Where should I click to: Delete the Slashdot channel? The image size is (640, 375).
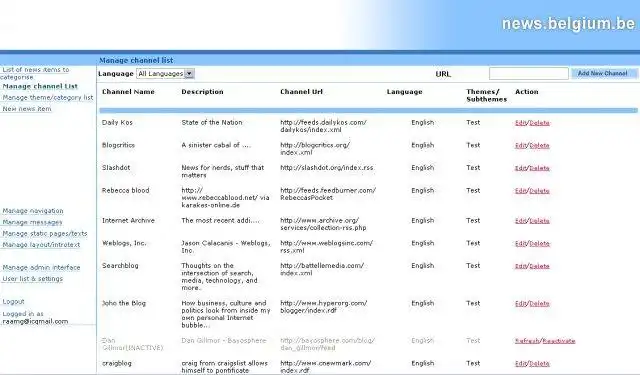(x=539, y=168)
